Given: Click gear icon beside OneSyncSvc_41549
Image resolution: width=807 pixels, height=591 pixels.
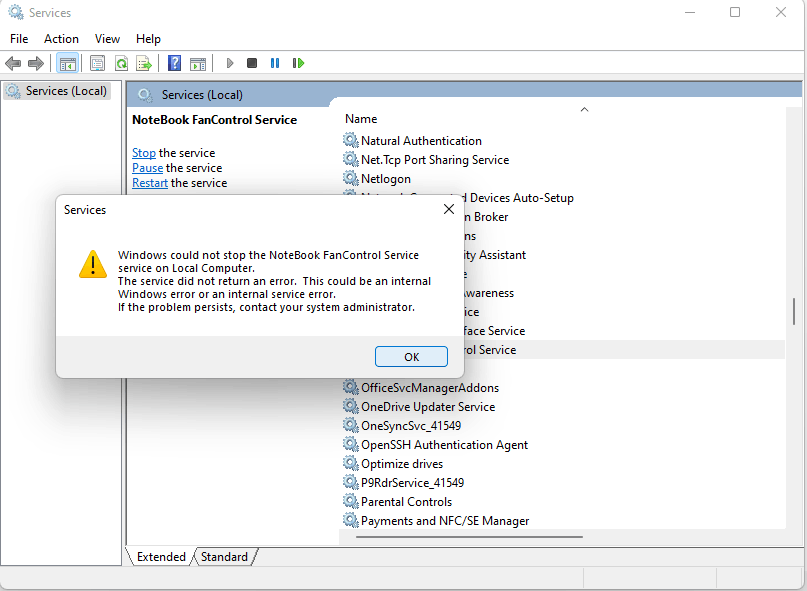Looking at the screenshot, I should [x=350, y=425].
